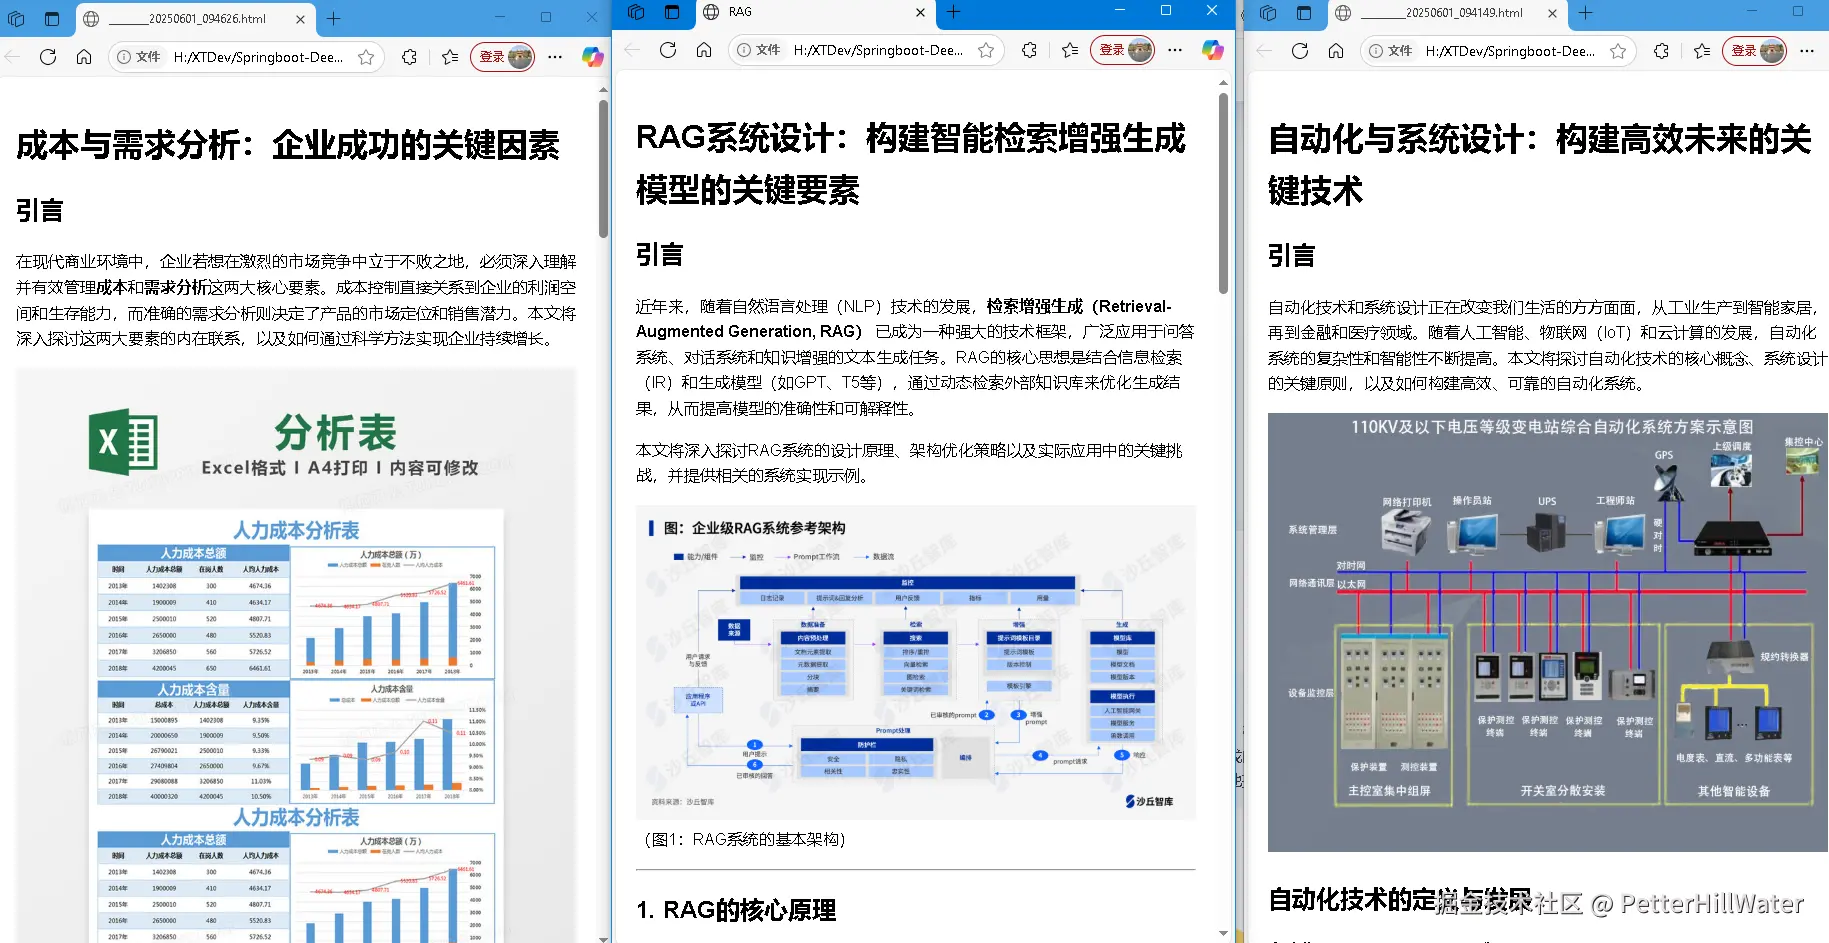The image size is (1829, 943).
Task: Select the RAG tab
Action: click(x=814, y=12)
